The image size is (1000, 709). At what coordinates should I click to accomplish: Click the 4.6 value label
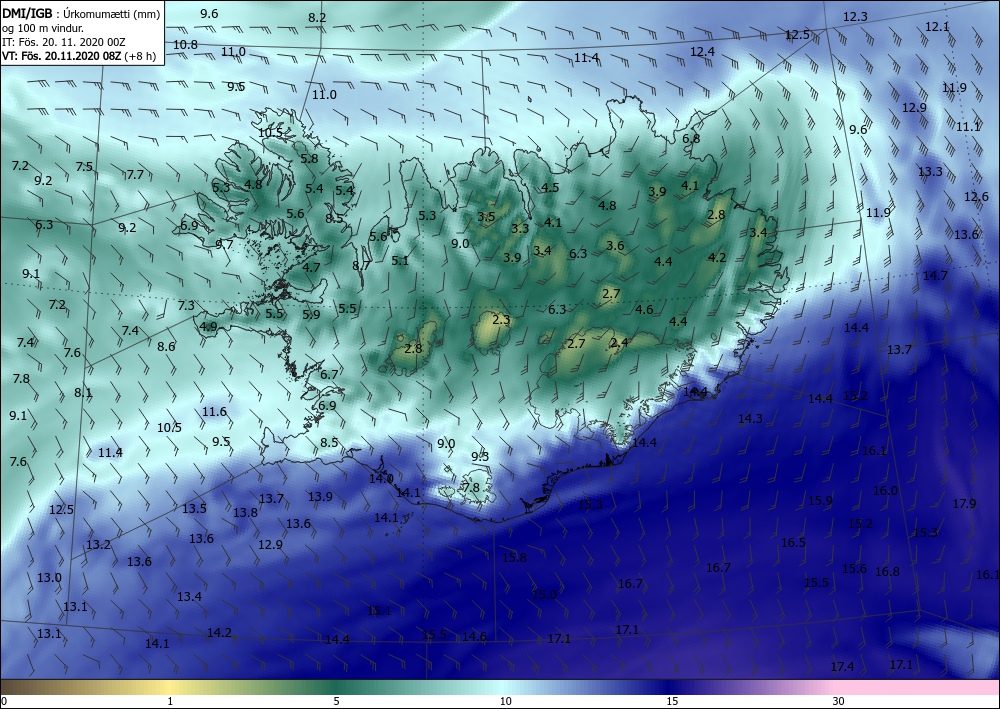pos(644,310)
